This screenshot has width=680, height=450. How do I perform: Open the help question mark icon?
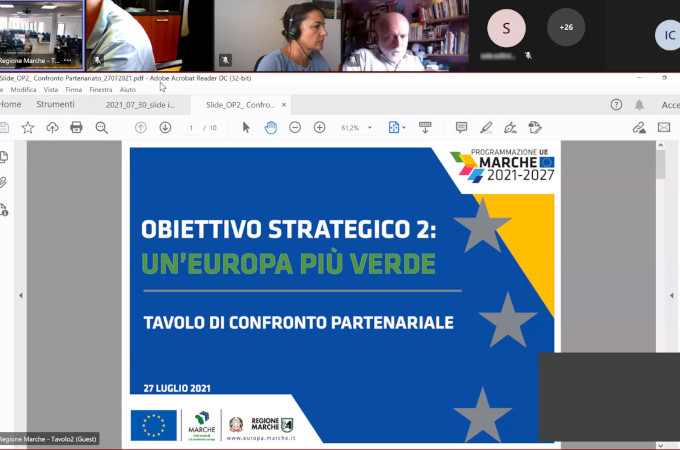tap(616, 104)
